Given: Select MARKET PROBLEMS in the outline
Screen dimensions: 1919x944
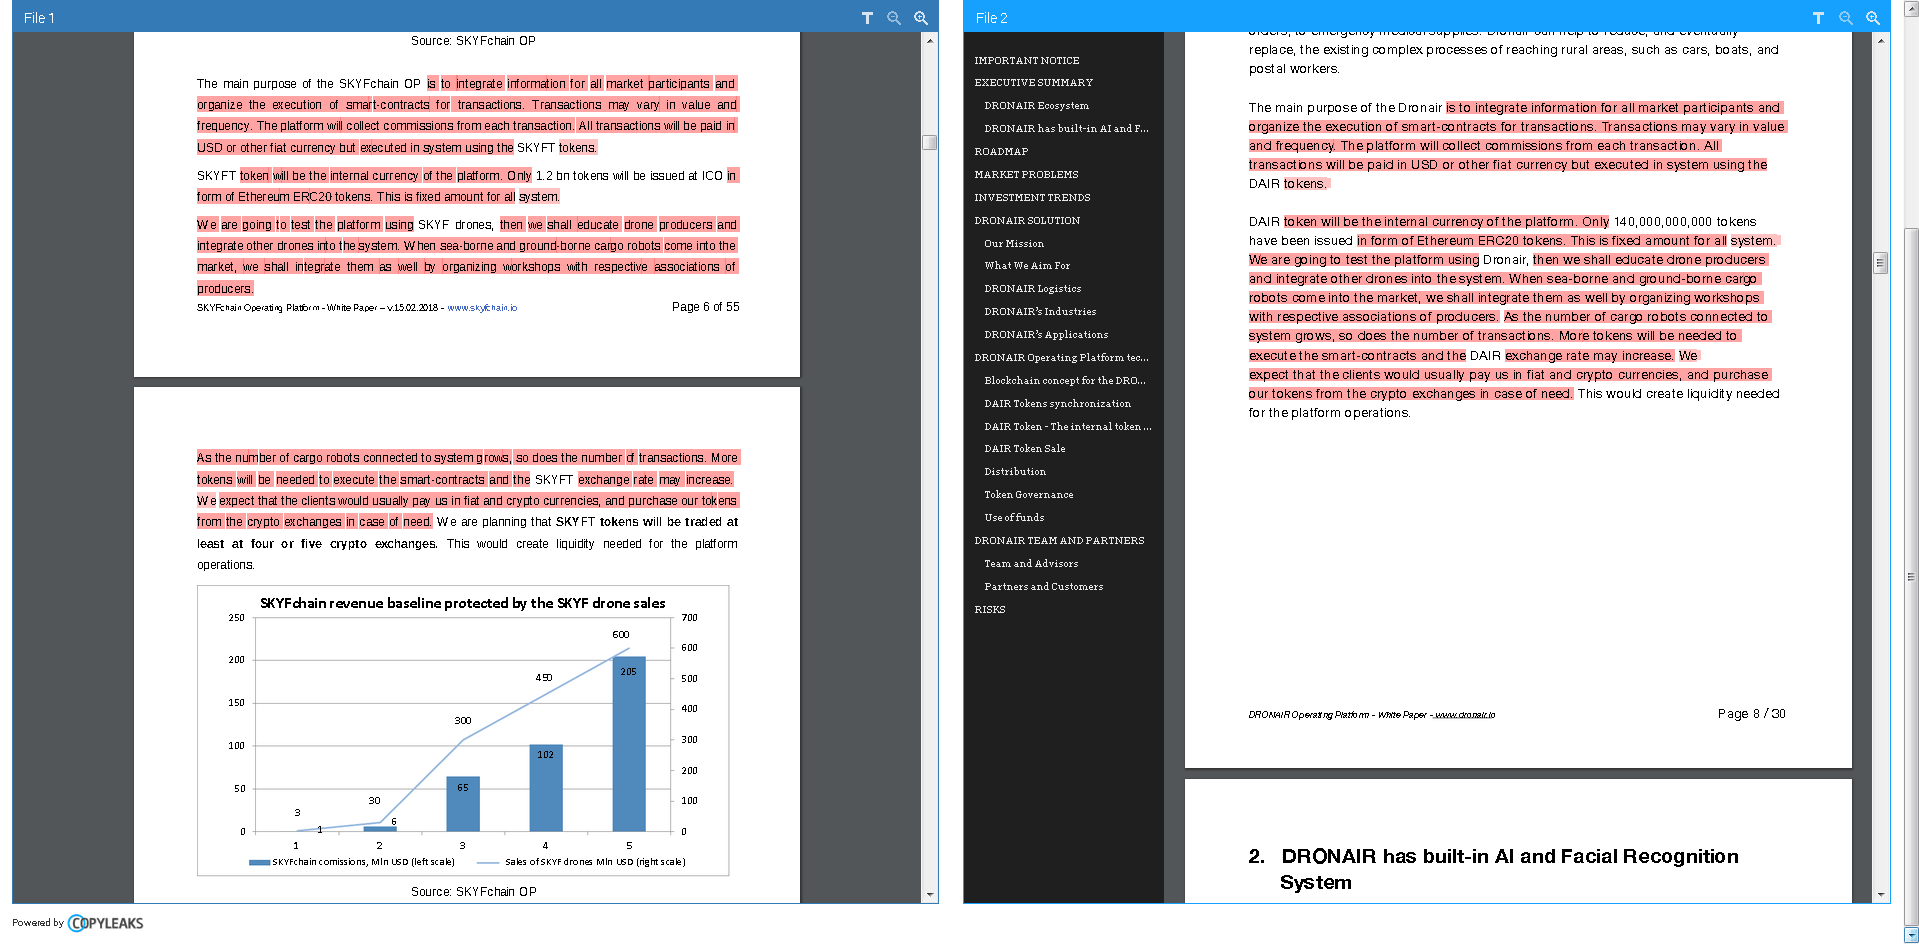Looking at the screenshot, I should [1026, 175].
